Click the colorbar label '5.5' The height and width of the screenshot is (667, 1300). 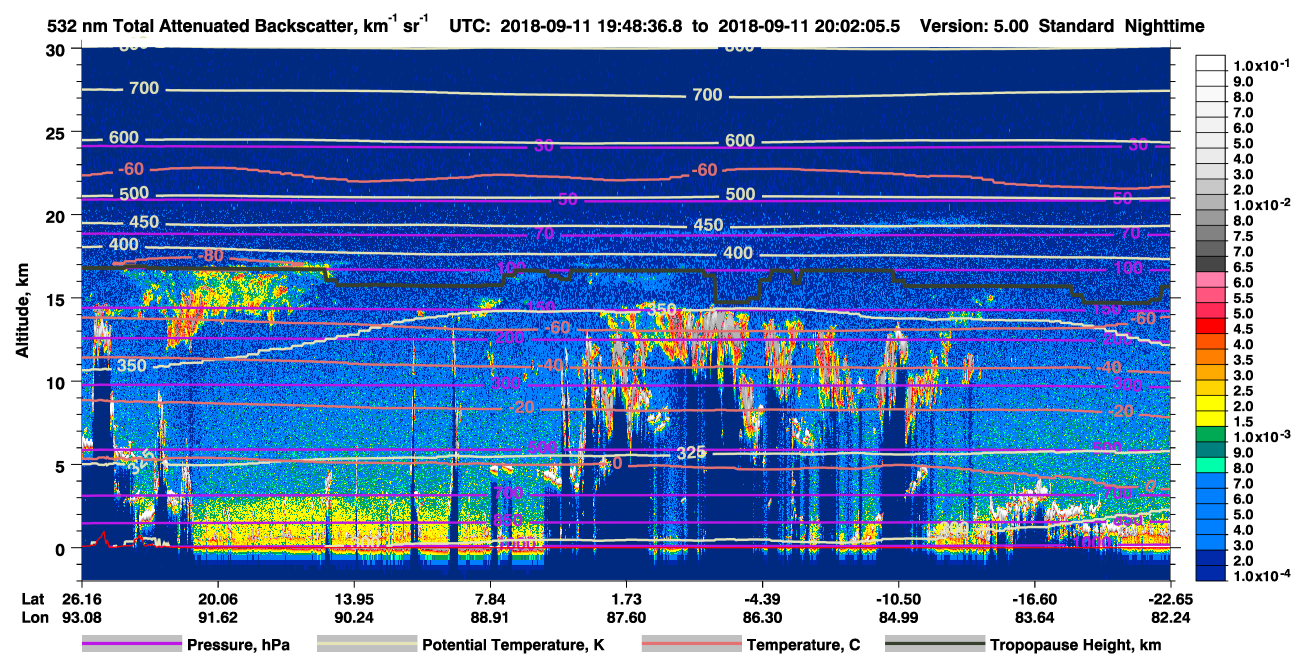[1242, 298]
